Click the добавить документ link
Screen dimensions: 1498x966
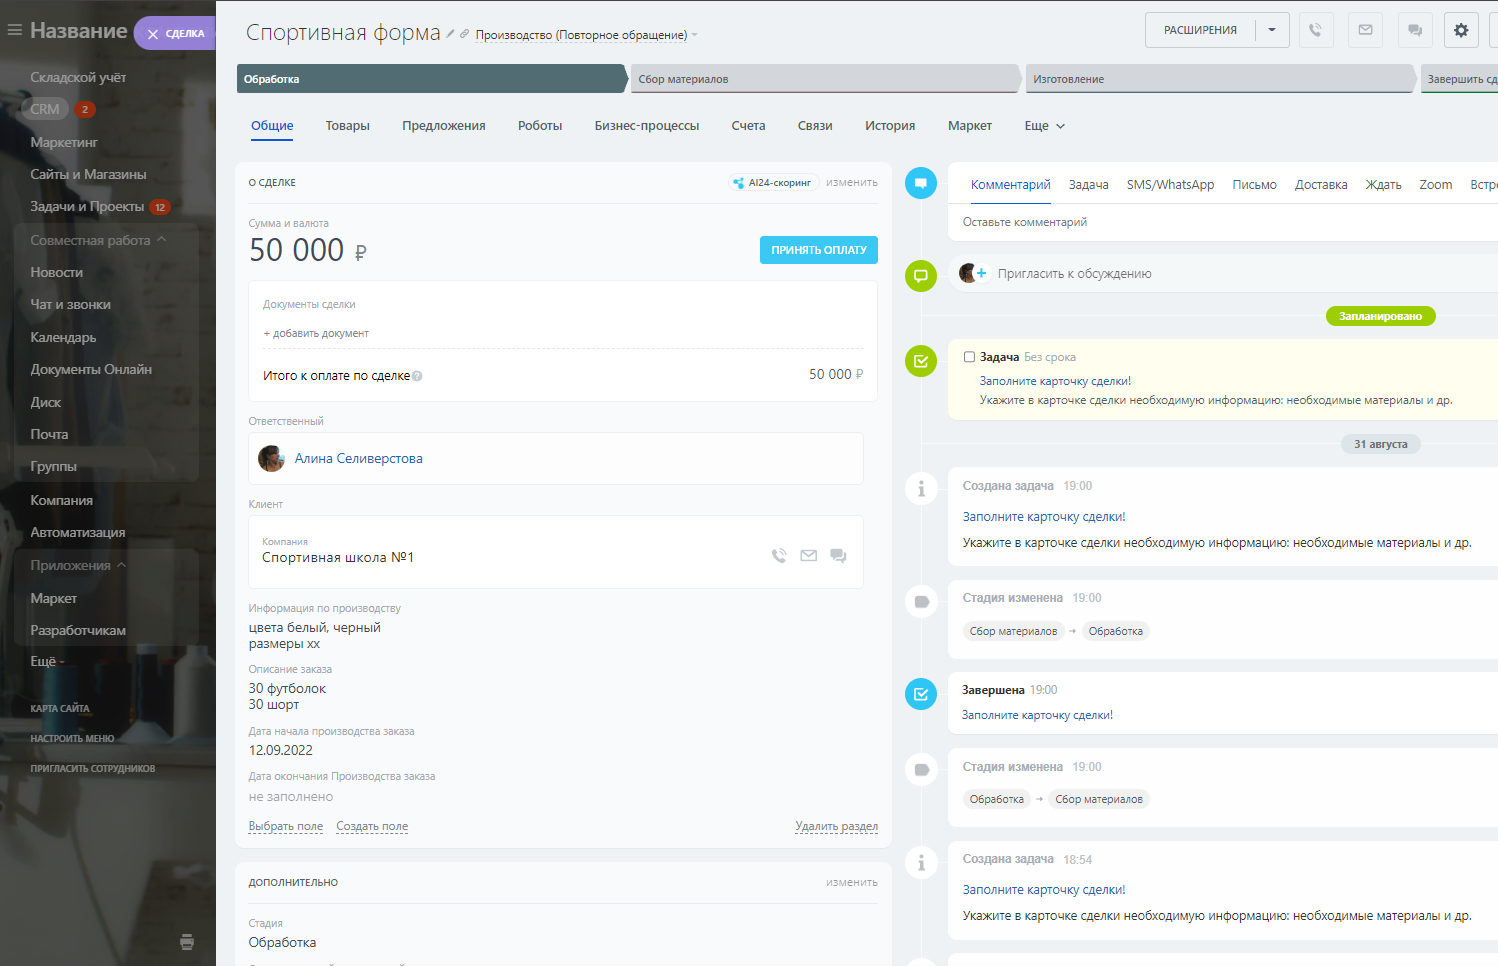click(316, 333)
